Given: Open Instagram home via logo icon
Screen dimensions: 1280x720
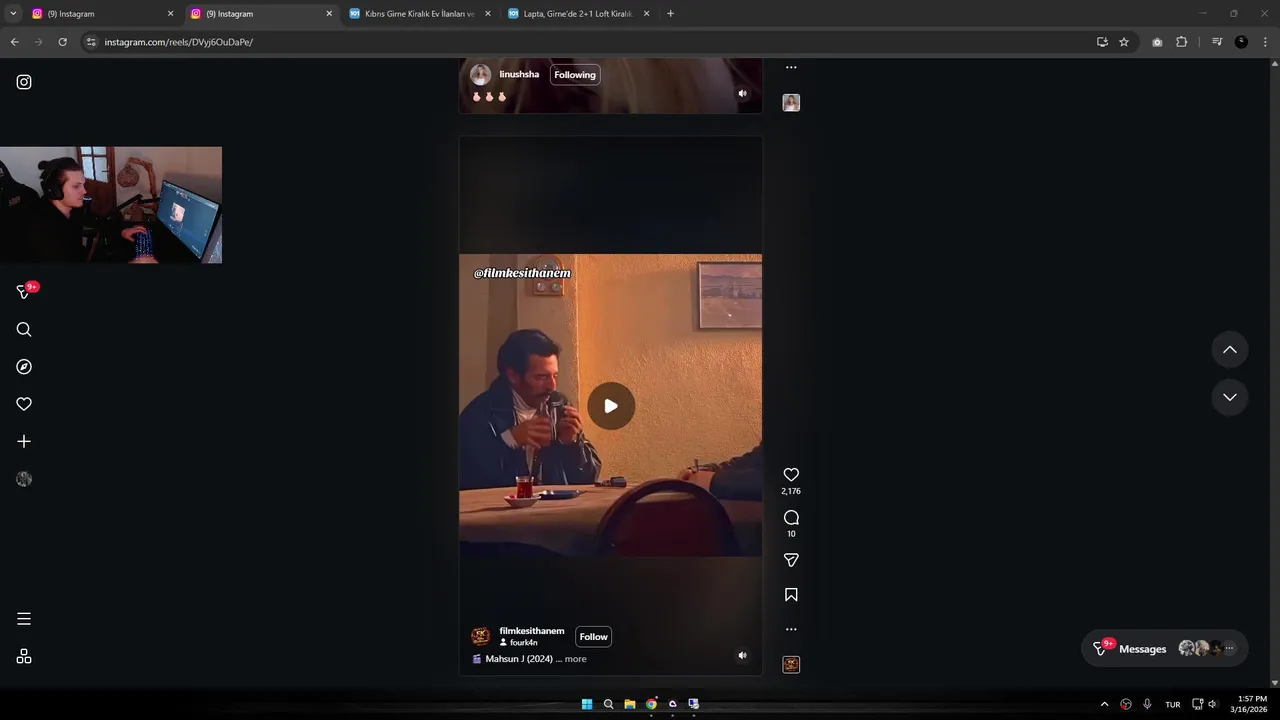Looking at the screenshot, I should click(x=24, y=82).
